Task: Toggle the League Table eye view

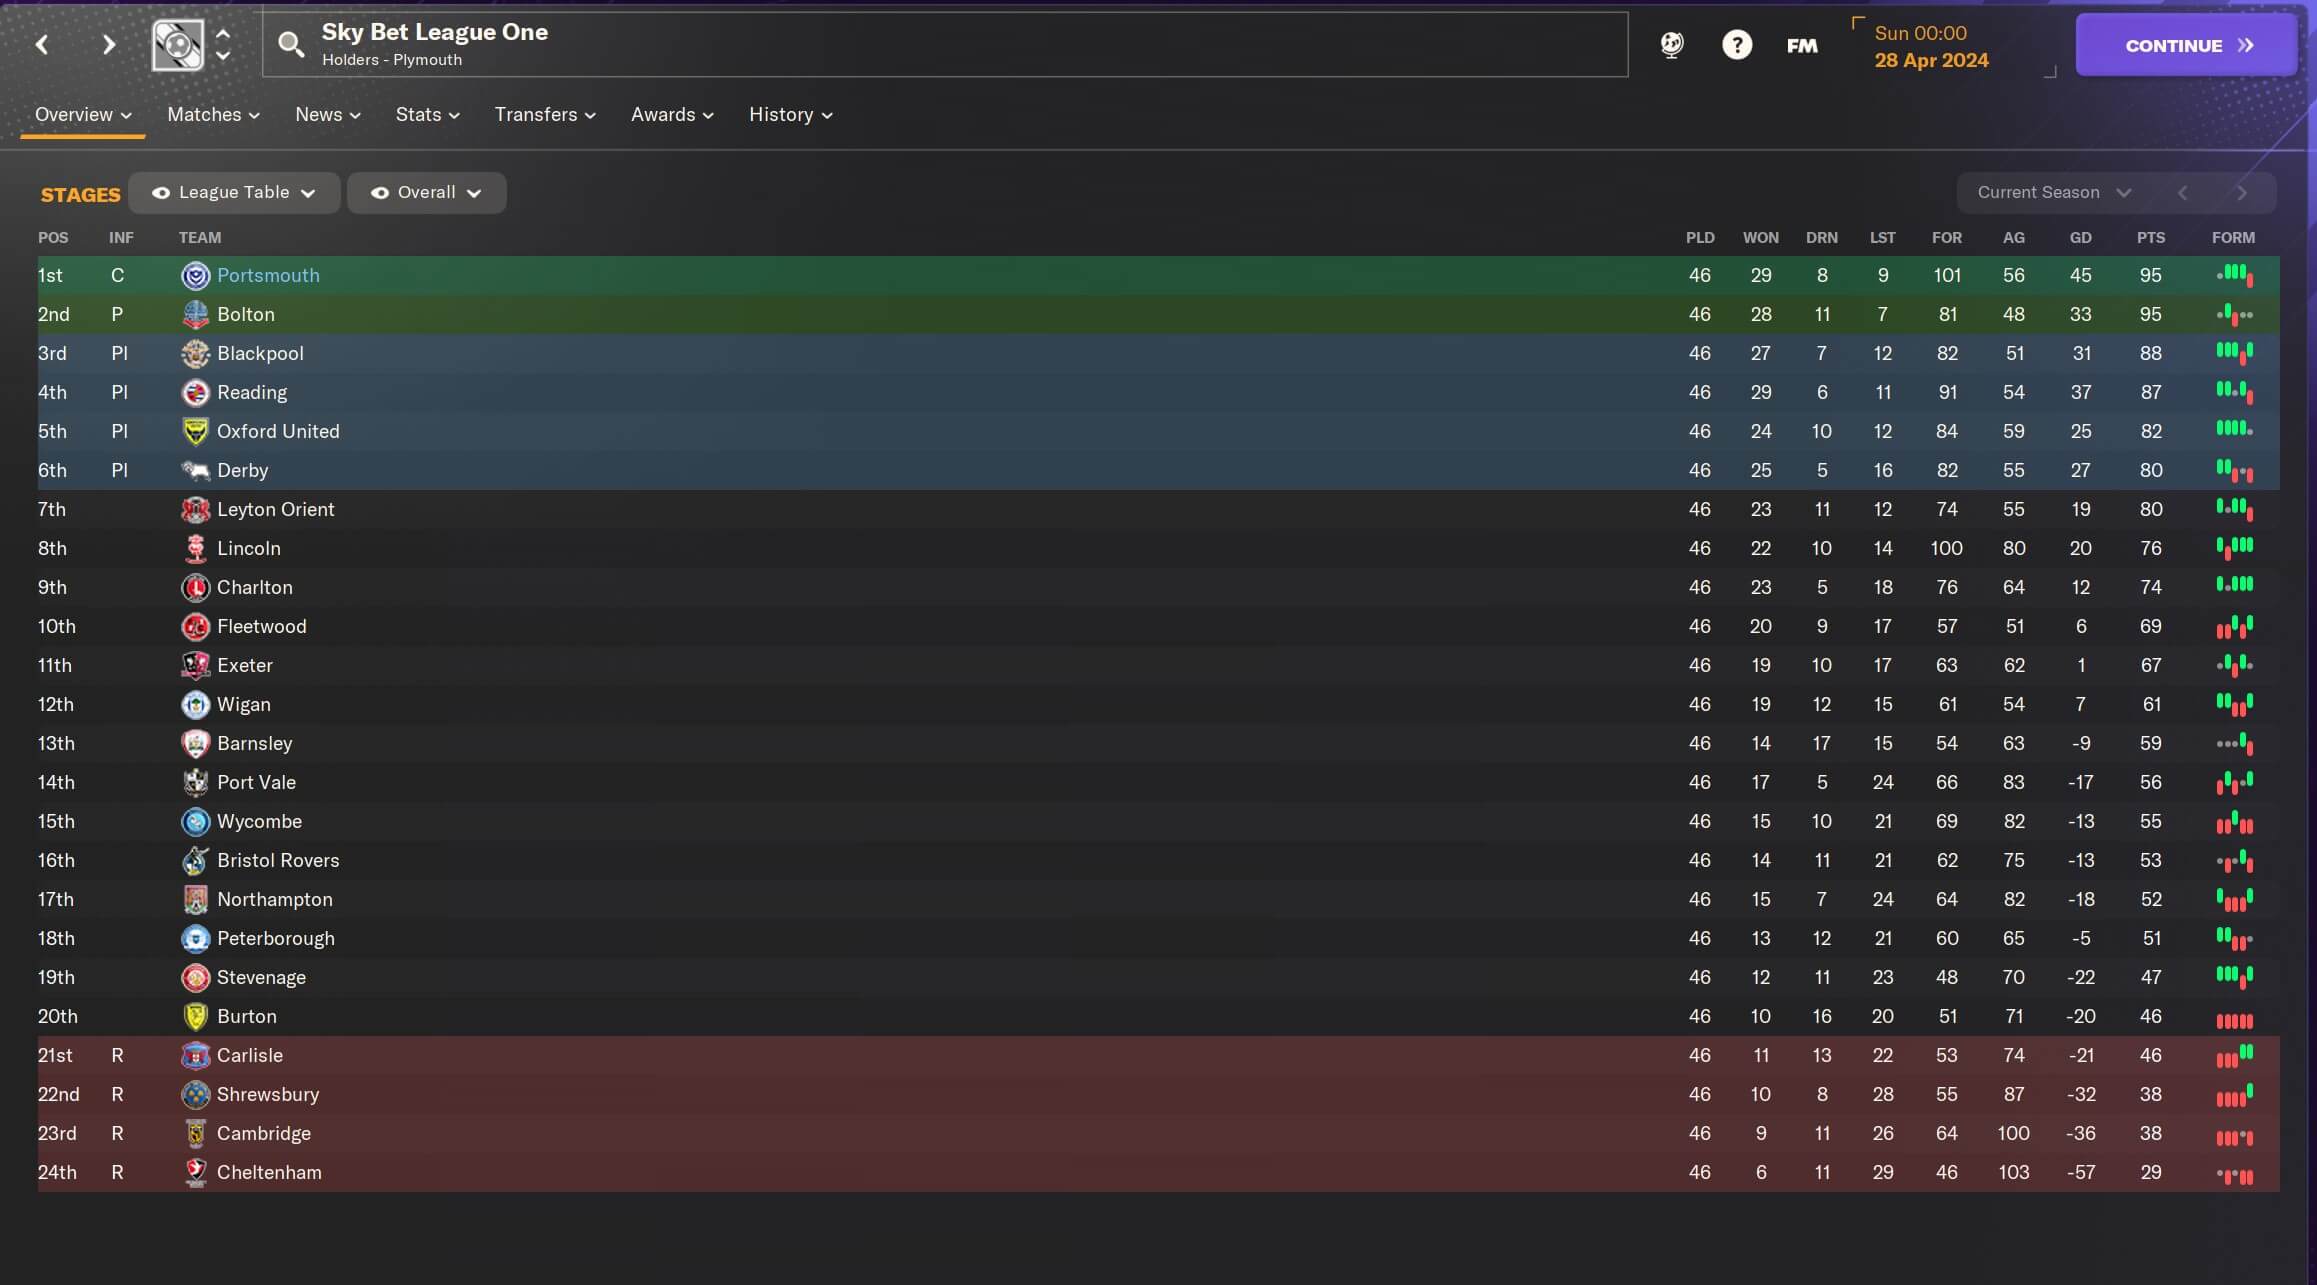Action: [x=234, y=193]
